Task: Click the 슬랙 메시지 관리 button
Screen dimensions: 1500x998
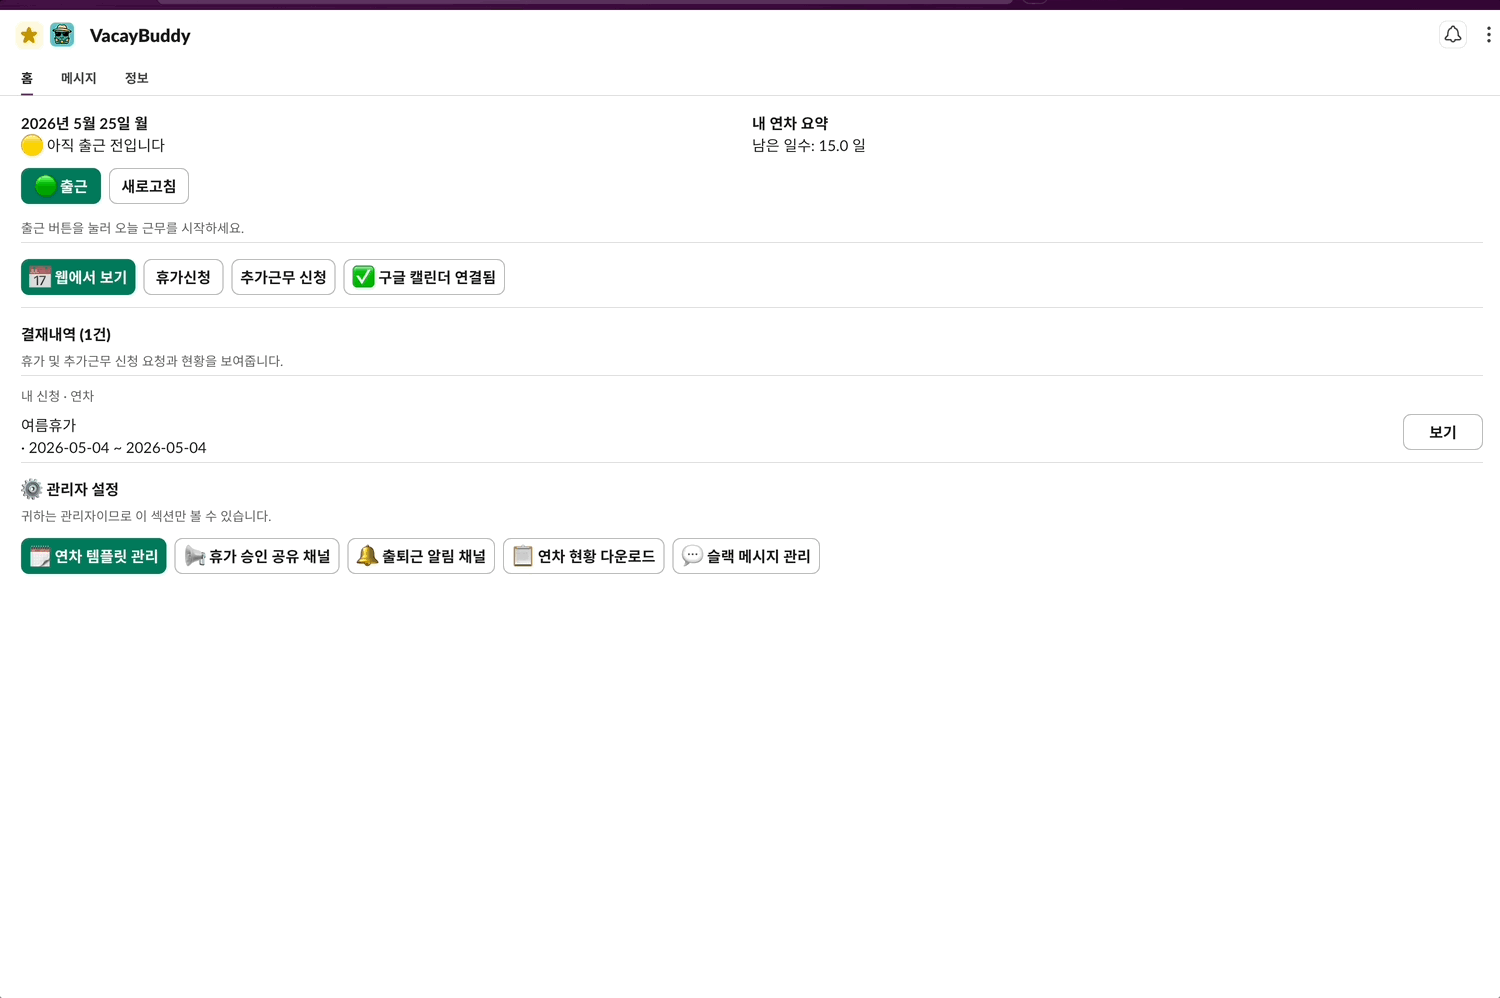Action: click(746, 556)
